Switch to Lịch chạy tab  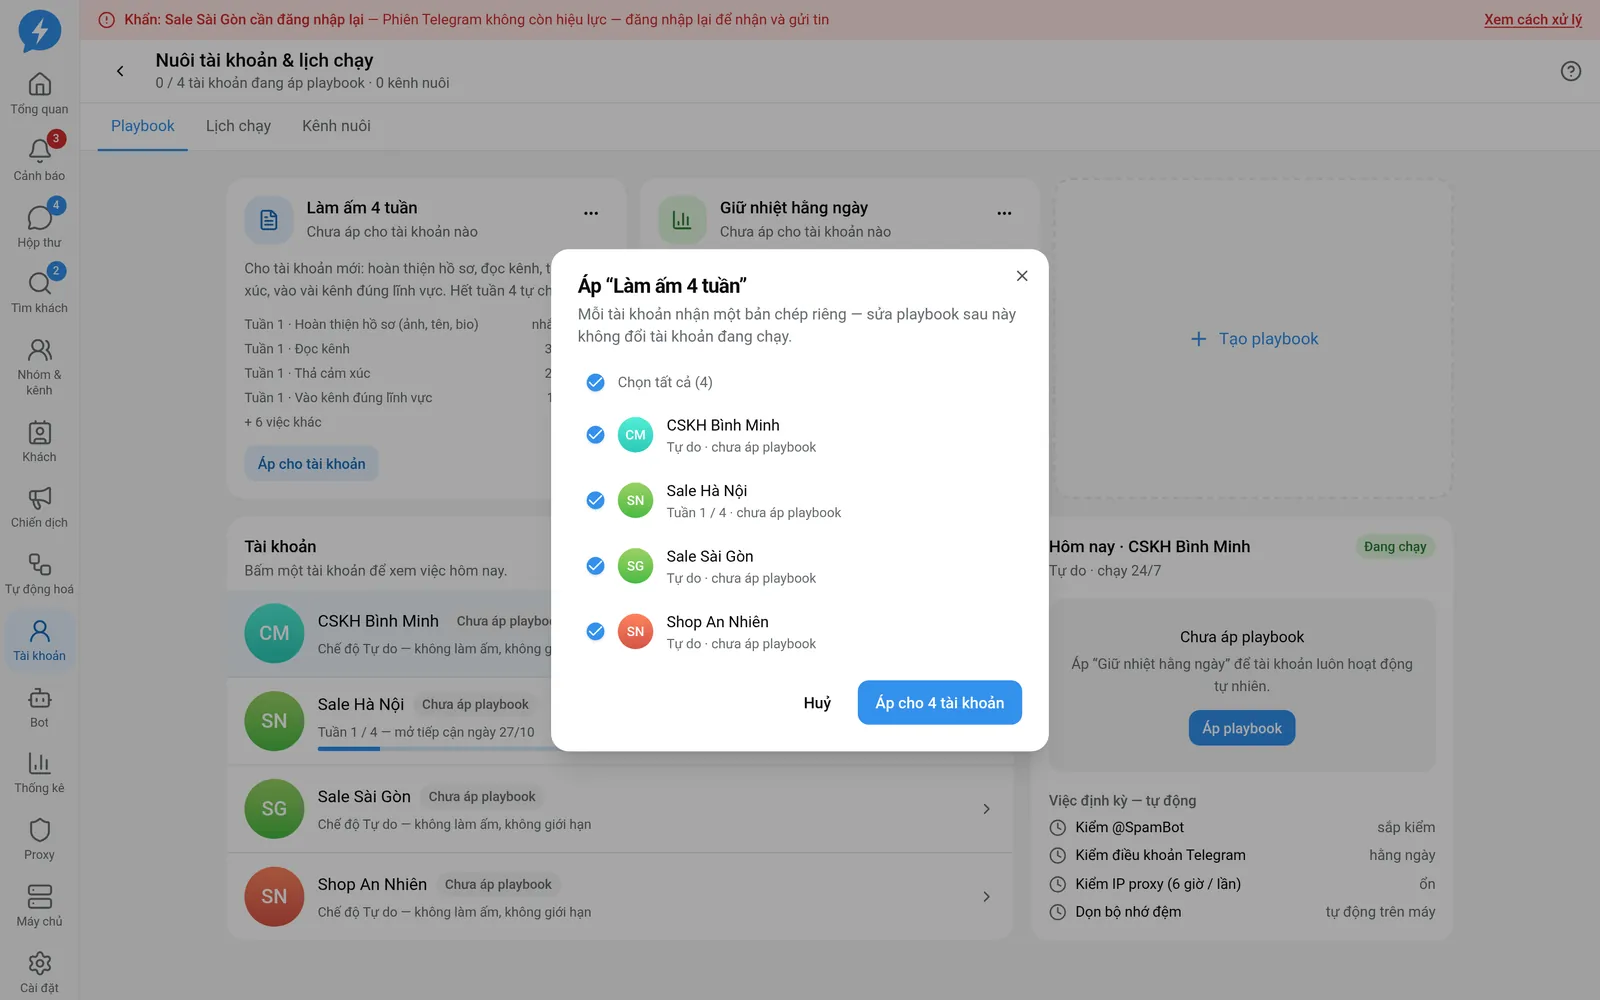(x=238, y=126)
